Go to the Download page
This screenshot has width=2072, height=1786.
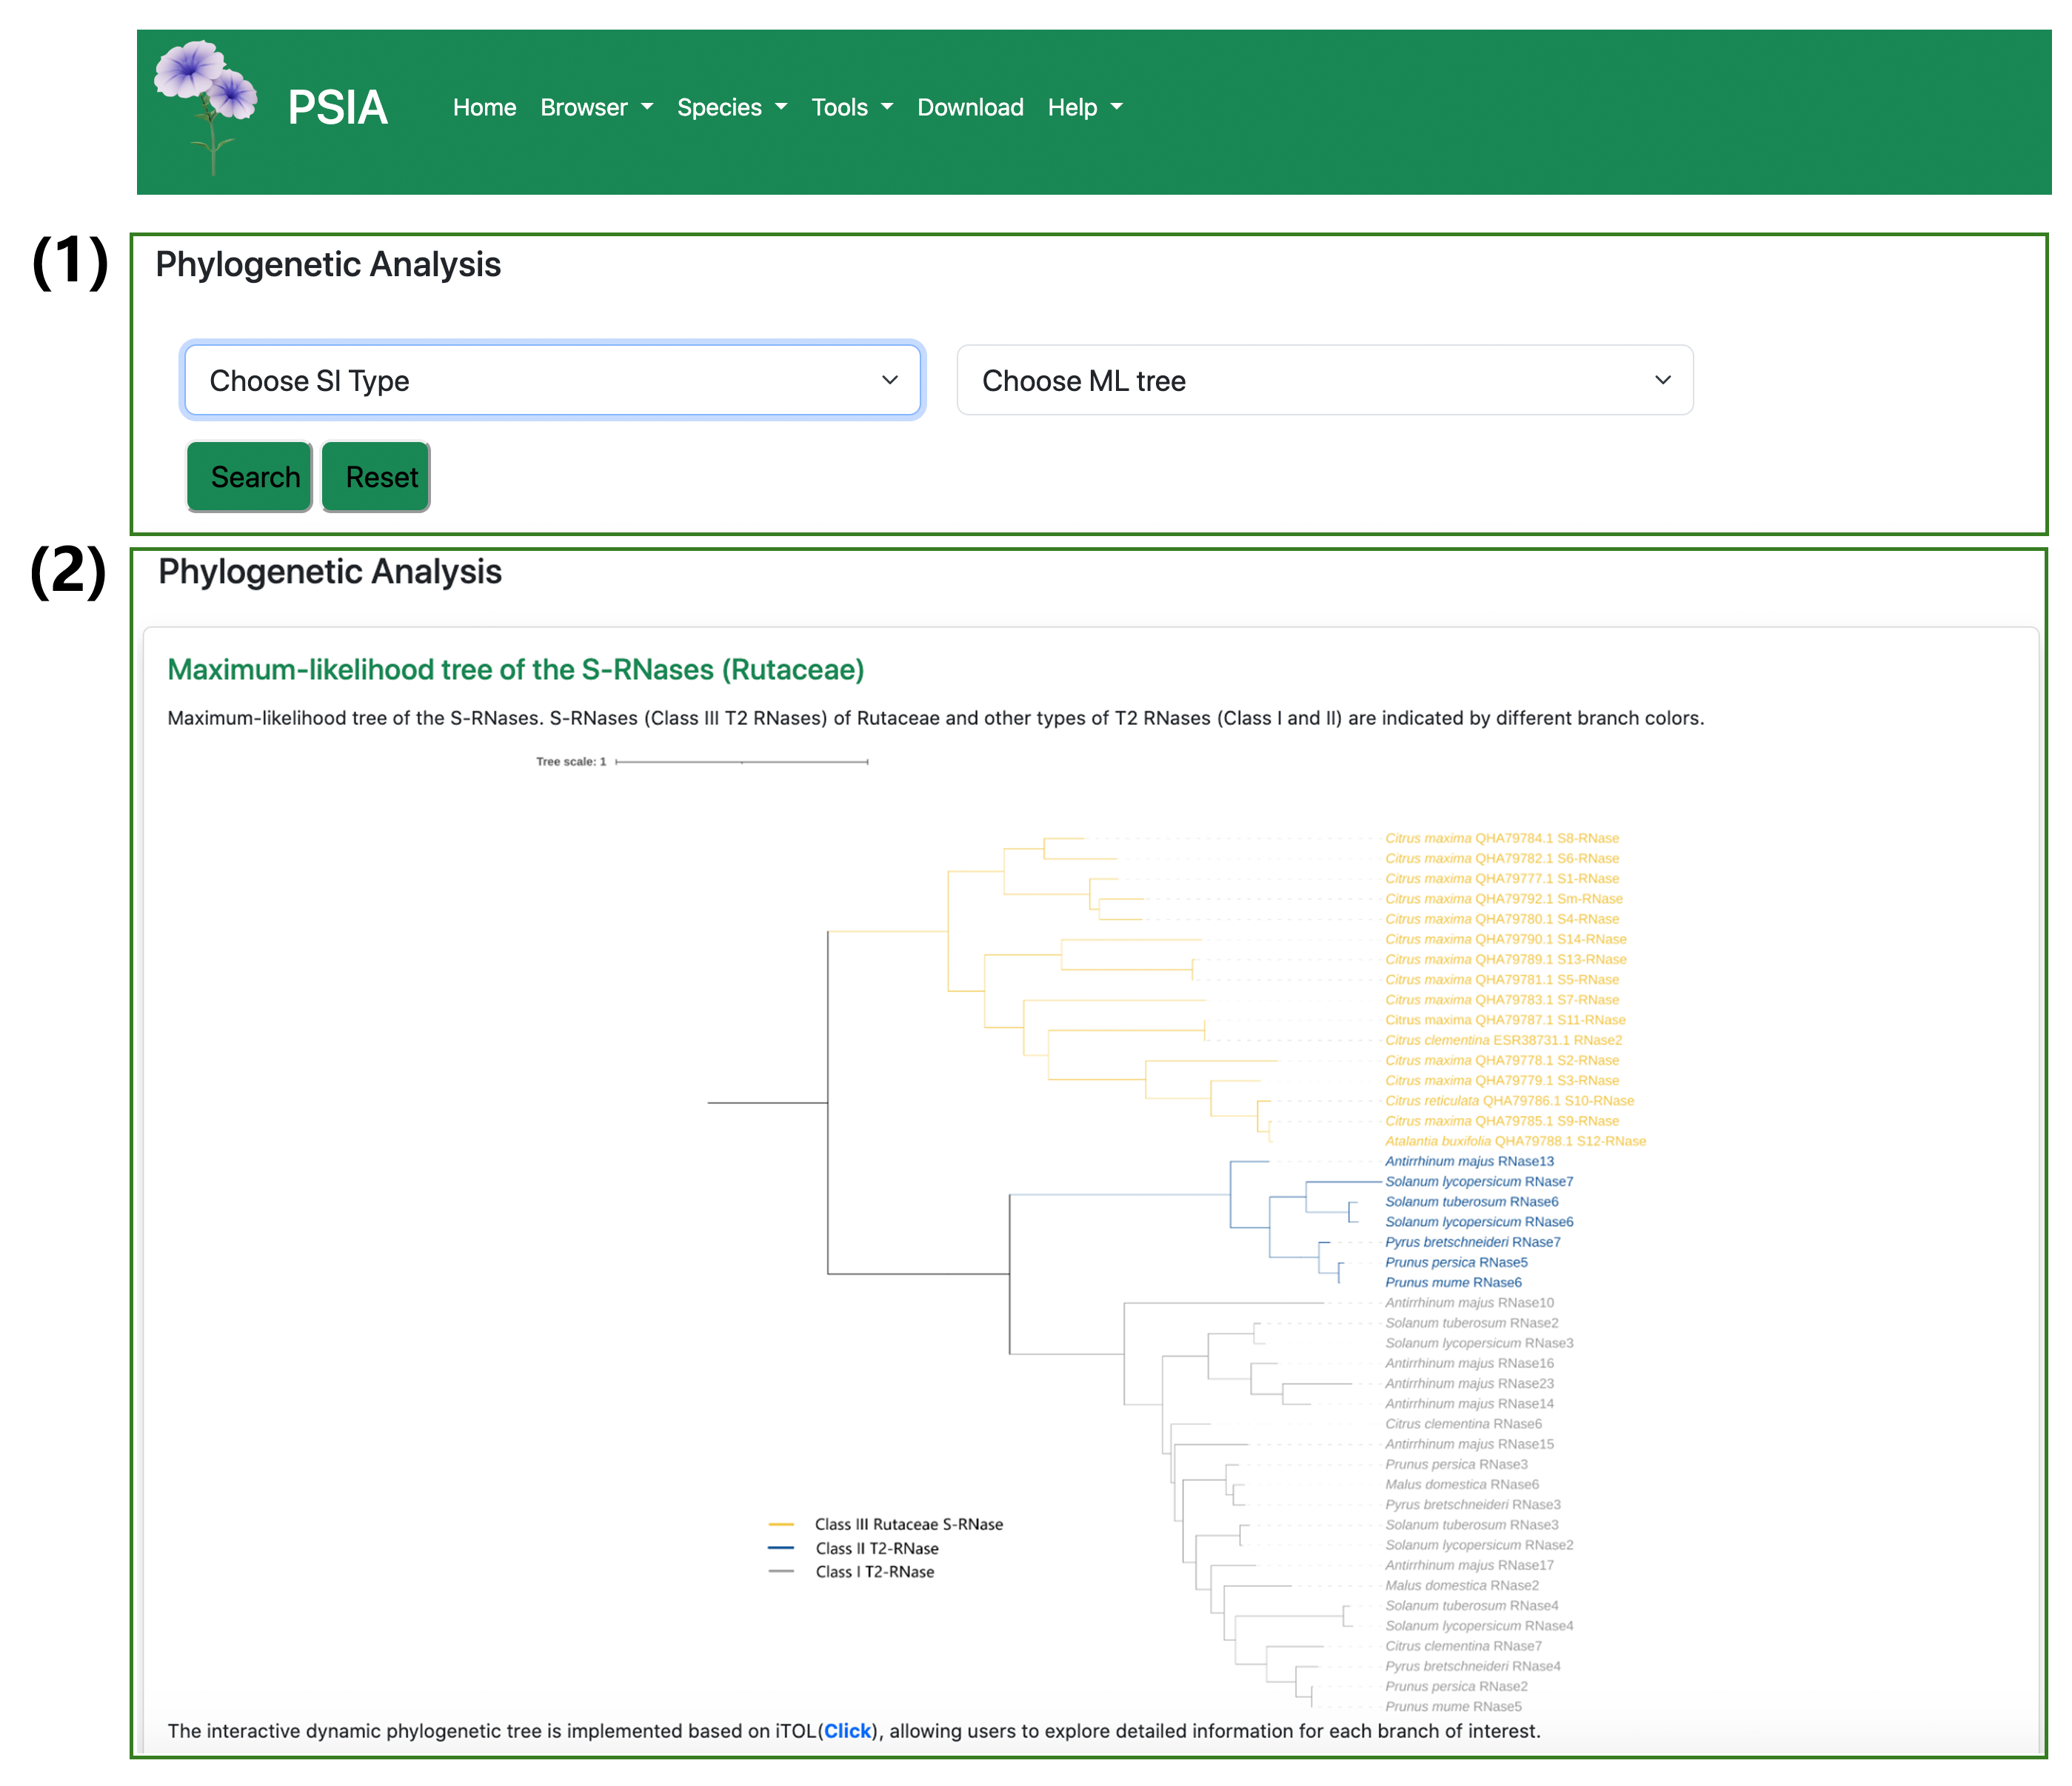(970, 107)
